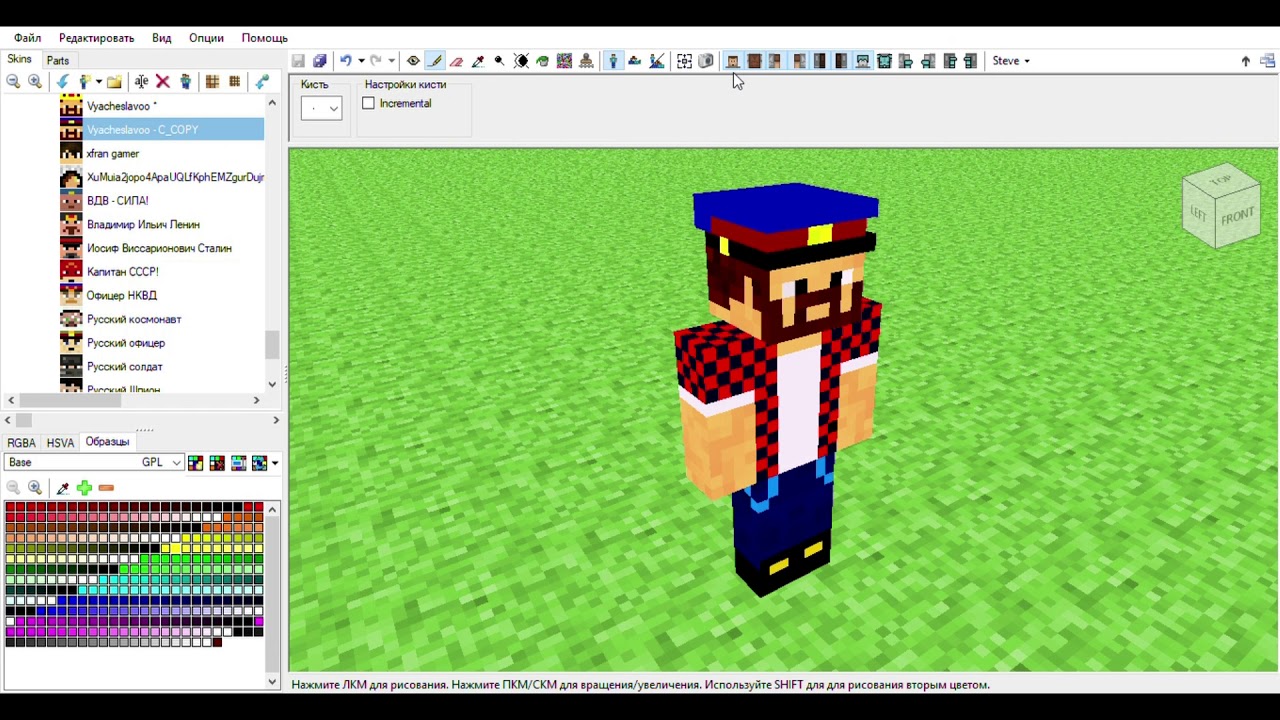Click the rename skin text icon

pos(141,82)
